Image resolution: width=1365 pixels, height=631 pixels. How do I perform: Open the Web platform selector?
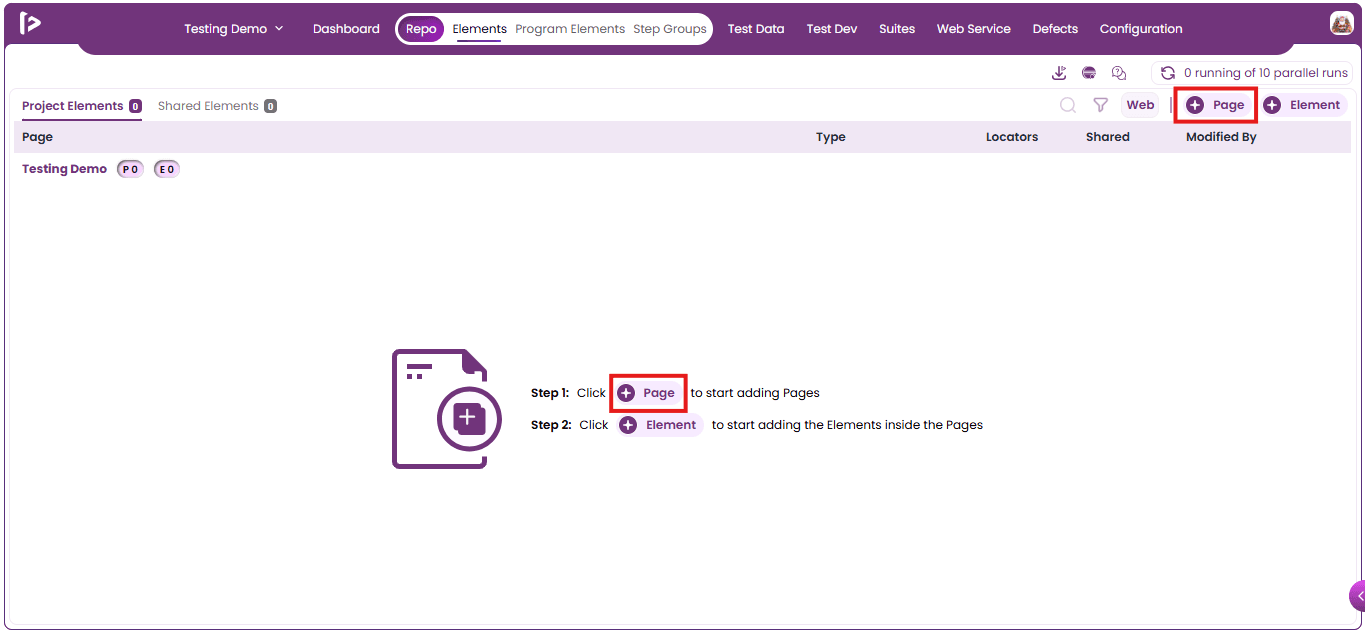[x=1140, y=105]
